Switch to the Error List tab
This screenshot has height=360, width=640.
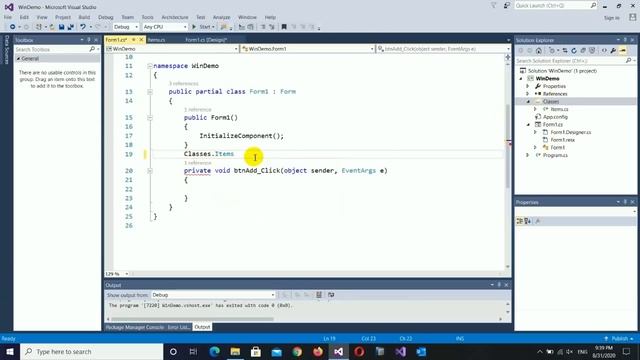(x=178, y=327)
